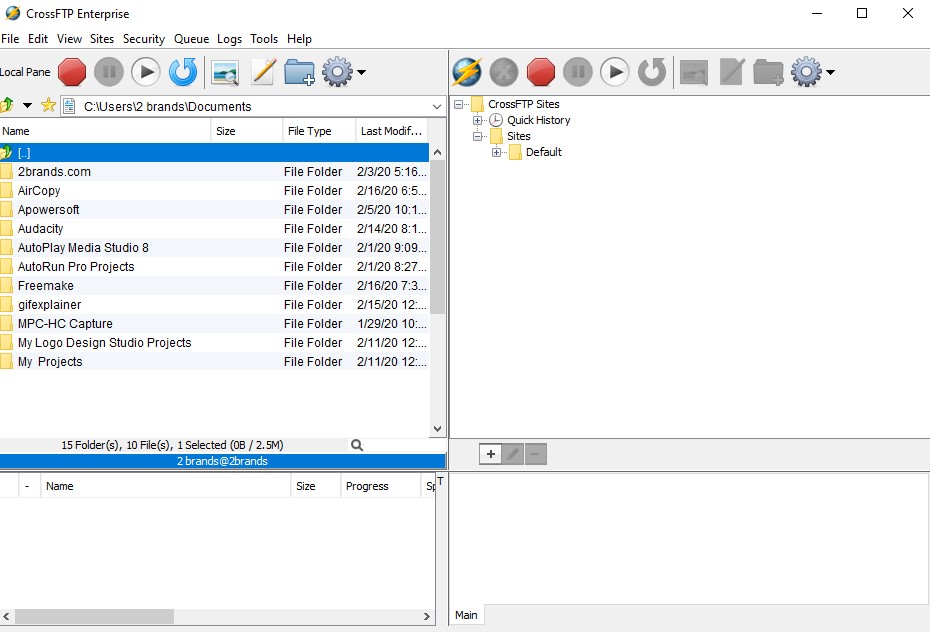Screen dimensions: 930x632
Task: Open the Sites menu
Action: coord(102,39)
